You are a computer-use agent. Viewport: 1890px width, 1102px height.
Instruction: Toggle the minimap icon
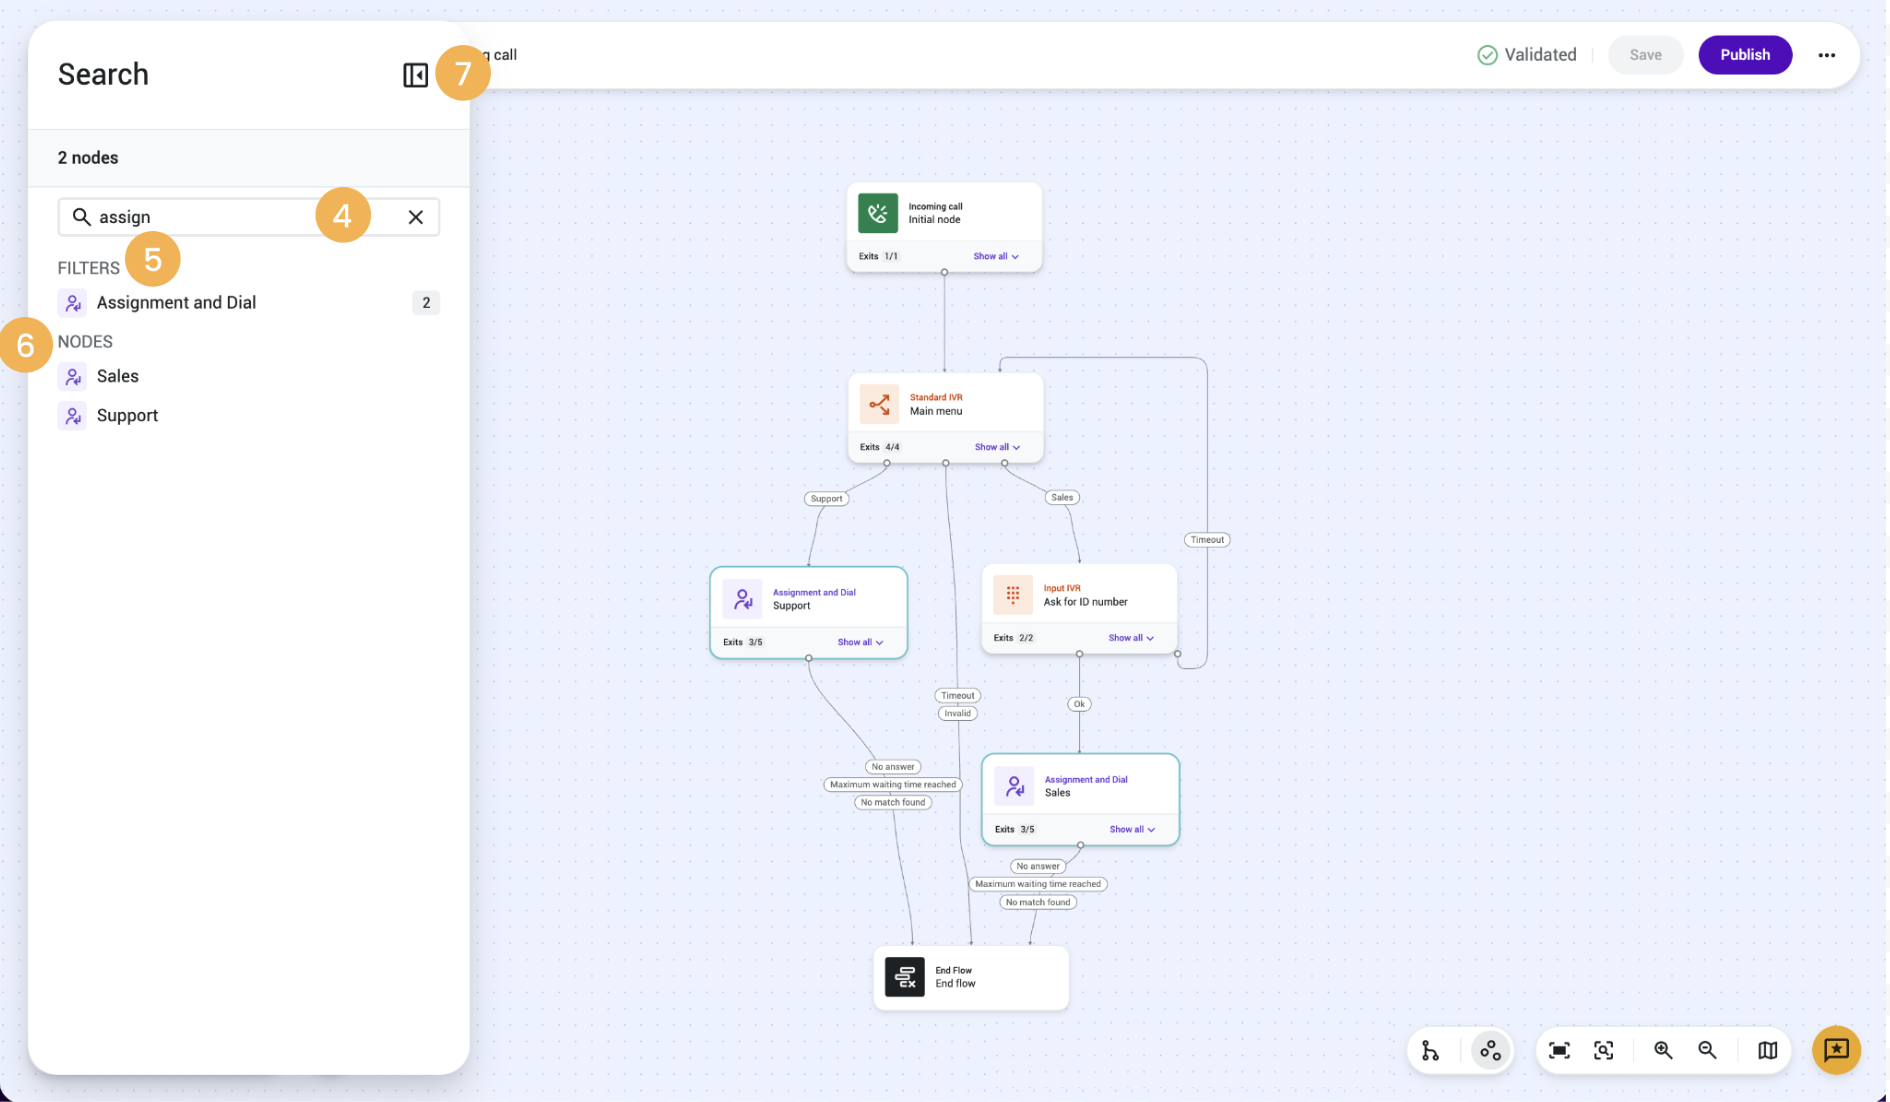pos(1768,1050)
